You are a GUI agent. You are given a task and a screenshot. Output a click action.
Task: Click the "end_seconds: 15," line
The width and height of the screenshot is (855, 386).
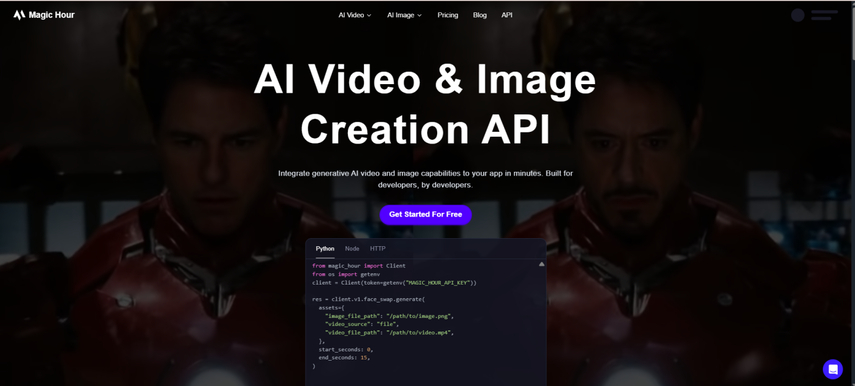(x=345, y=358)
